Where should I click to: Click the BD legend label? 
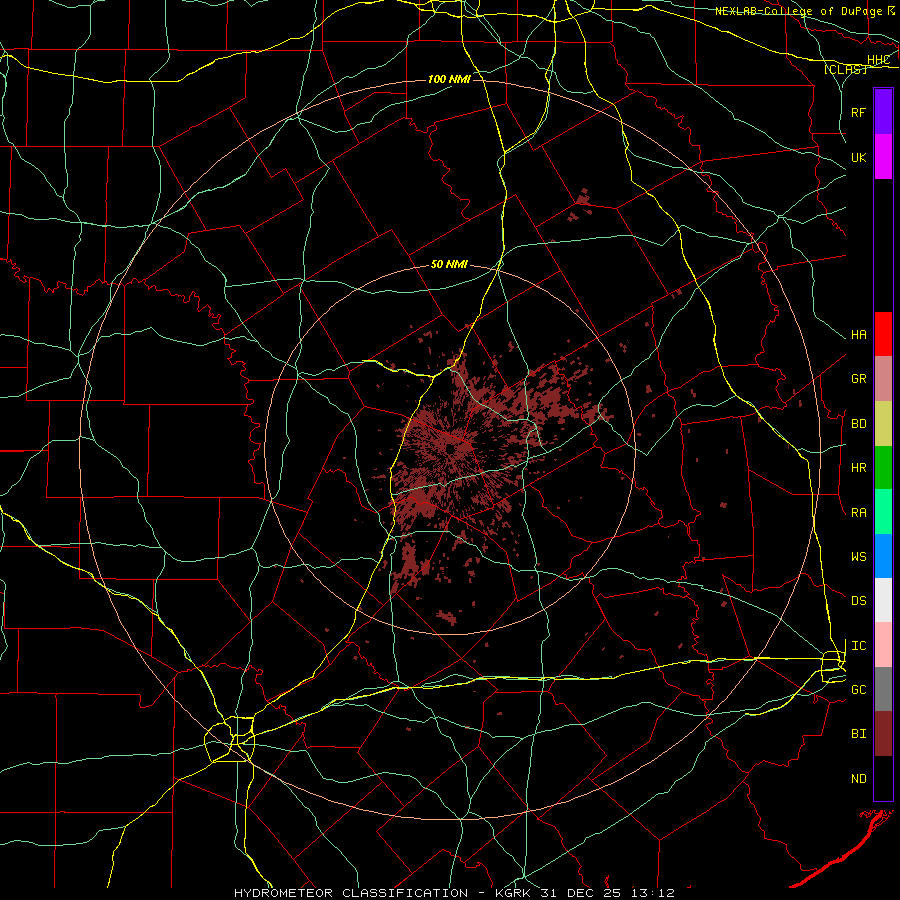pos(859,424)
